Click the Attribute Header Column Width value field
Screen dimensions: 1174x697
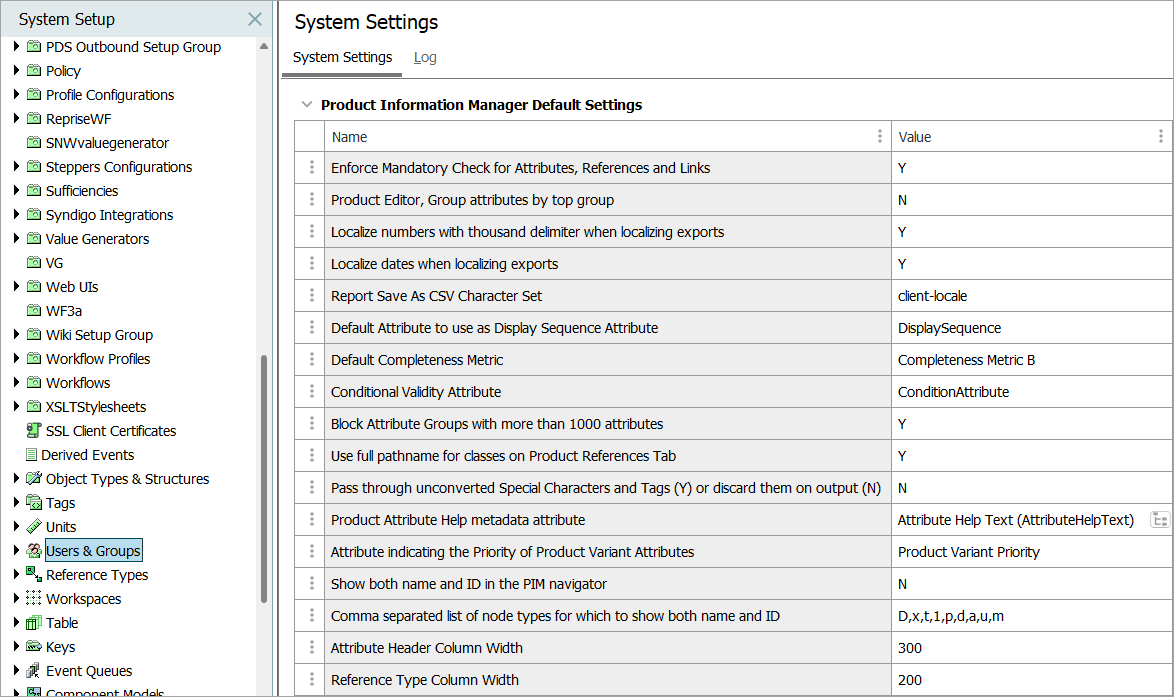1030,648
